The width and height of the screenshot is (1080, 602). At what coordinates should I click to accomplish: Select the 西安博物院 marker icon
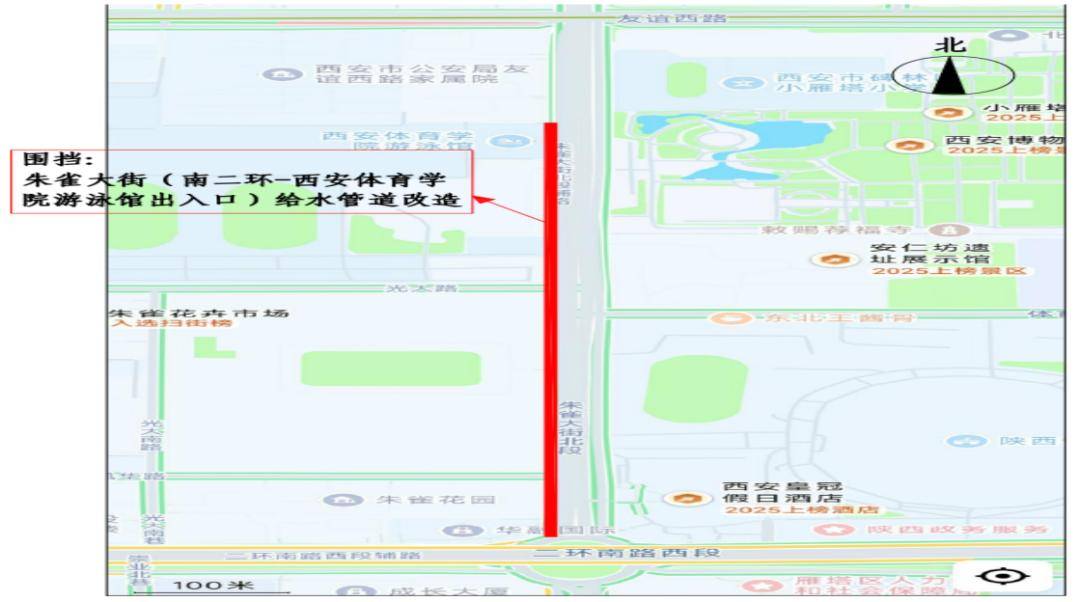pos(910,145)
